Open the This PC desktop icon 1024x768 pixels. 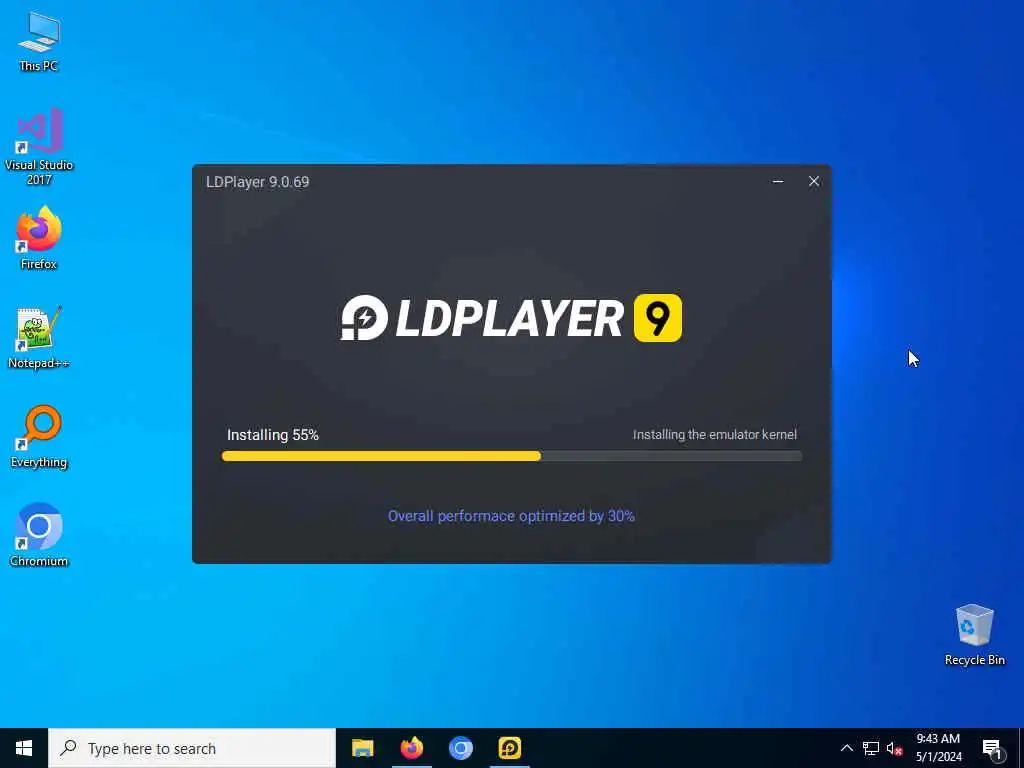tap(39, 40)
